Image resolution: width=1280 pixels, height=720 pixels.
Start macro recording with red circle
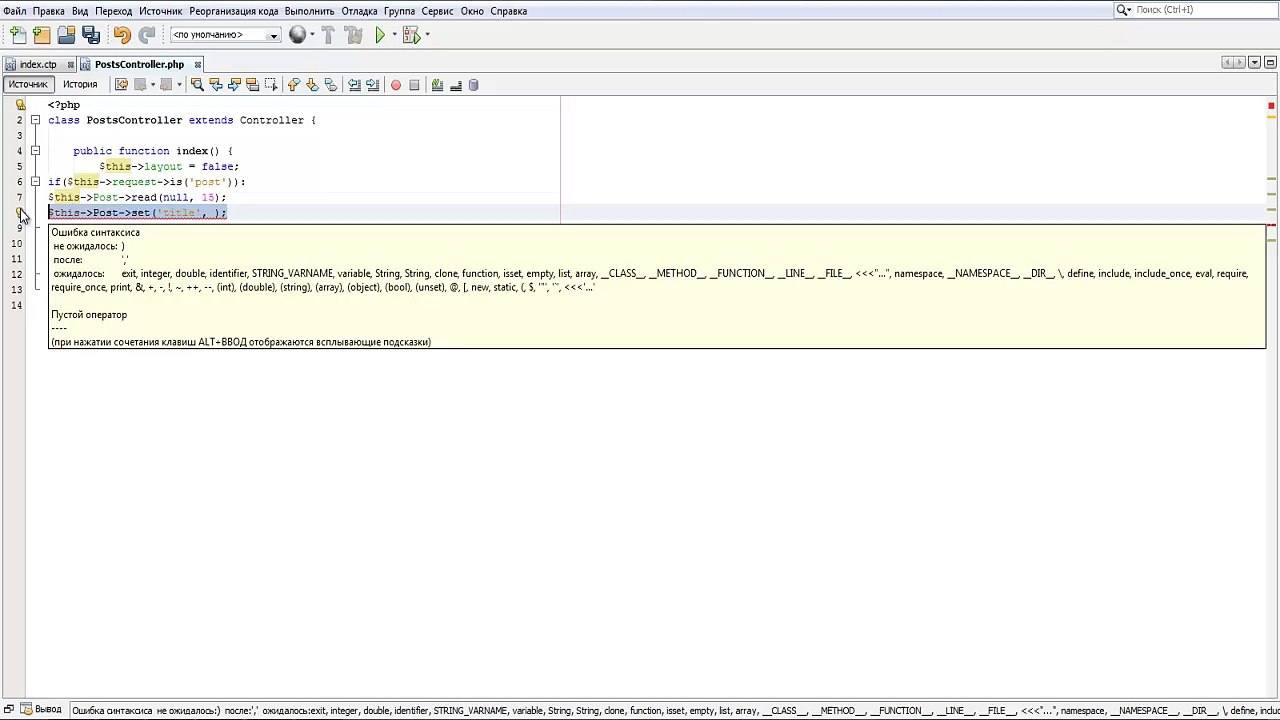(396, 85)
